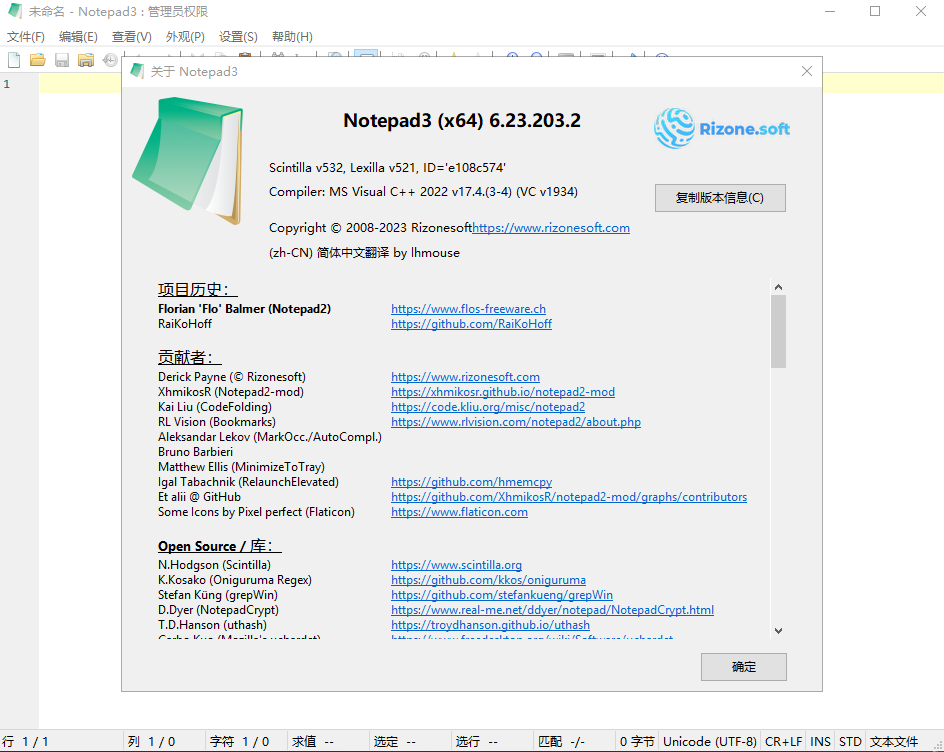Open the scintilla.org link
This screenshot has width=944, height=752.
pyautogui.click(x=456, y=565)
